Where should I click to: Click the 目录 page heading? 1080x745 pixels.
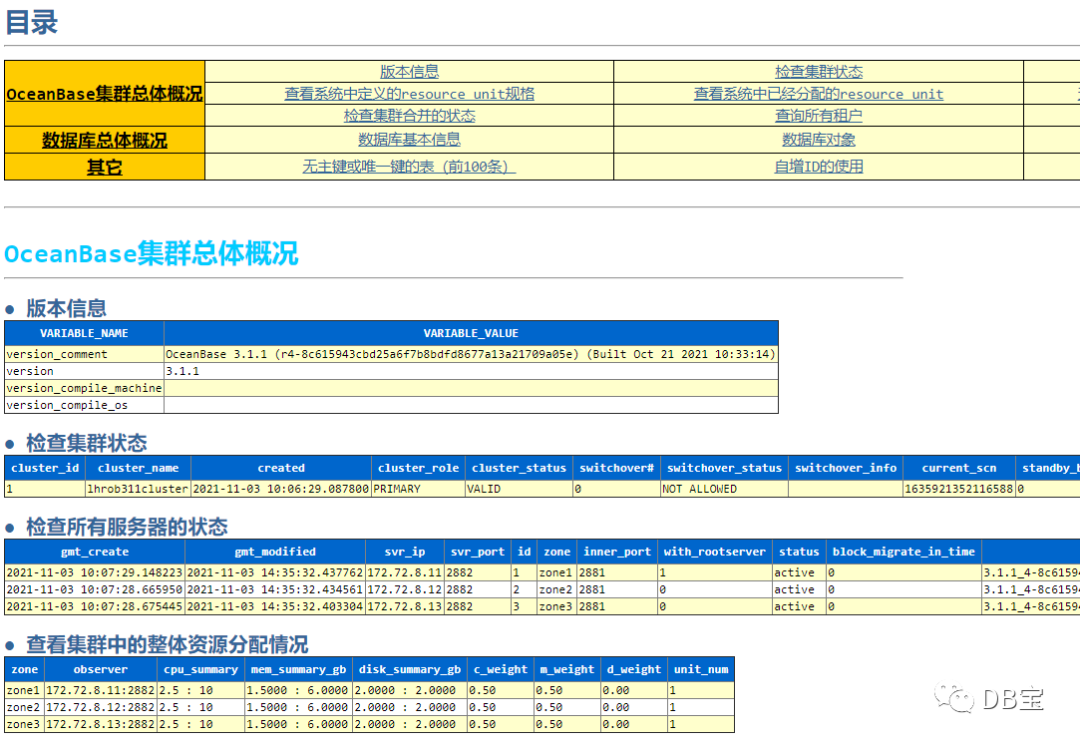(x=32, y=21)
